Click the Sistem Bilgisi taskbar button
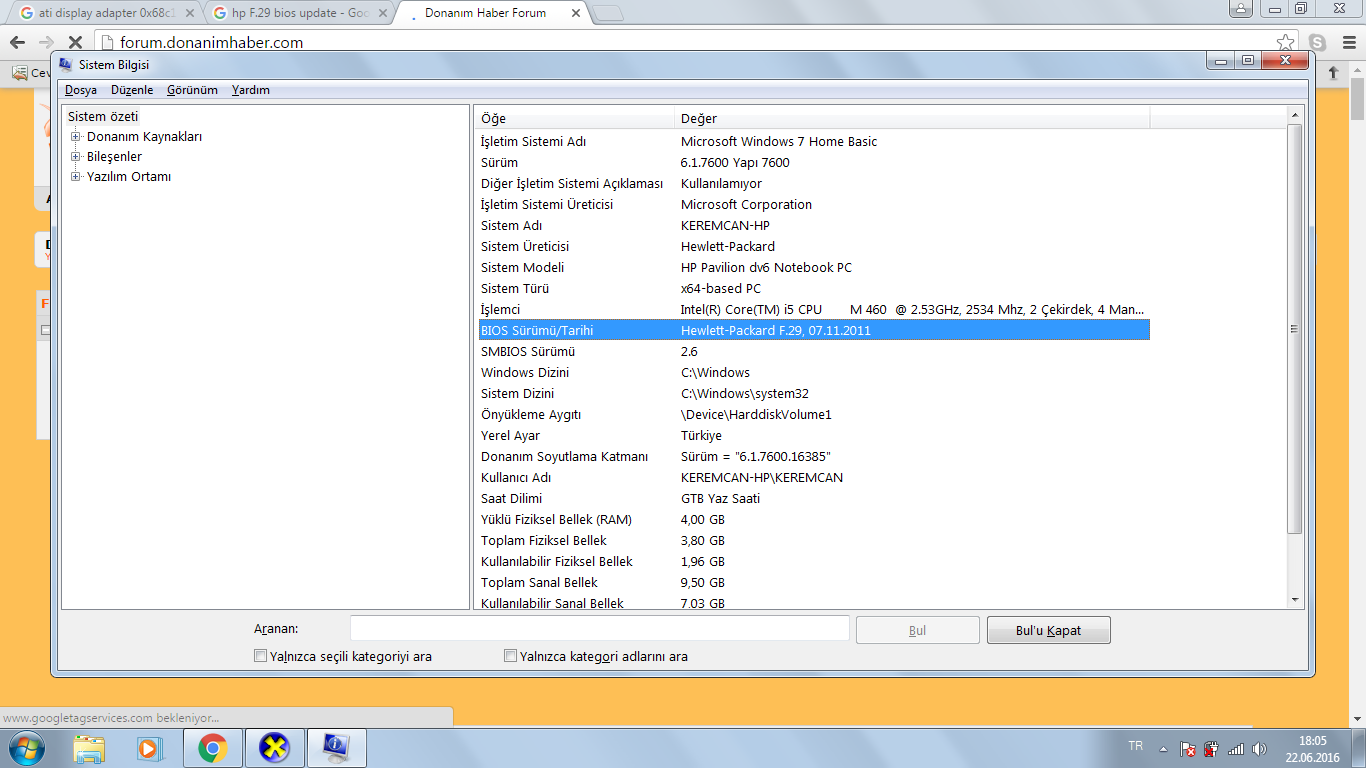 [x=336, y=748]
